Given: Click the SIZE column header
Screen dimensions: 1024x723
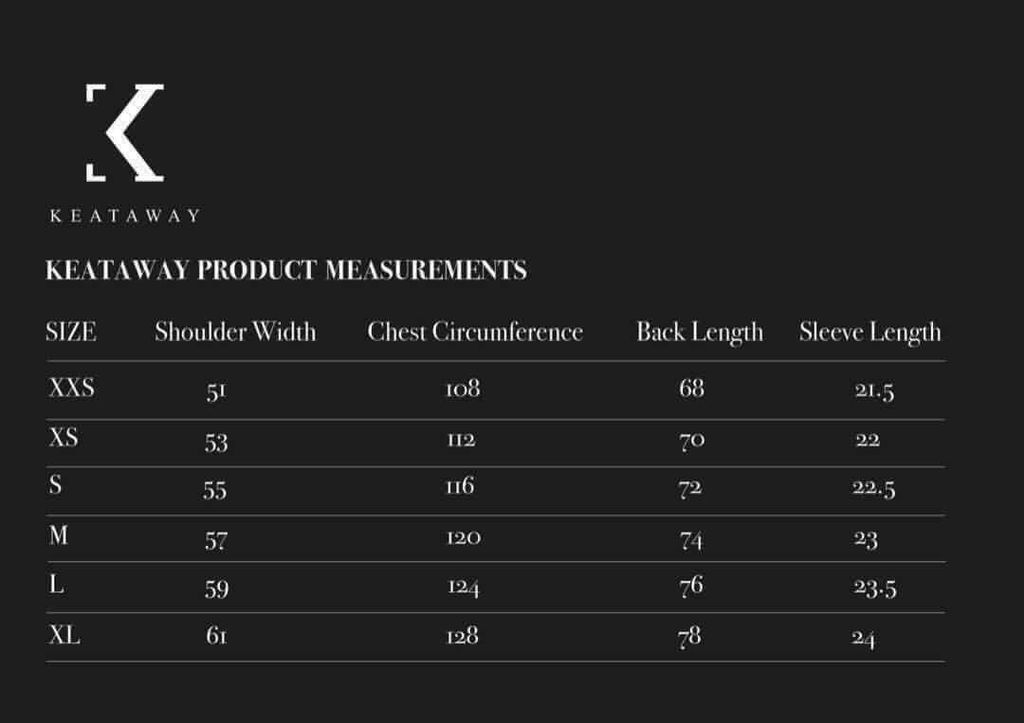Looking at the screenshot, I should tap(71, 332).
